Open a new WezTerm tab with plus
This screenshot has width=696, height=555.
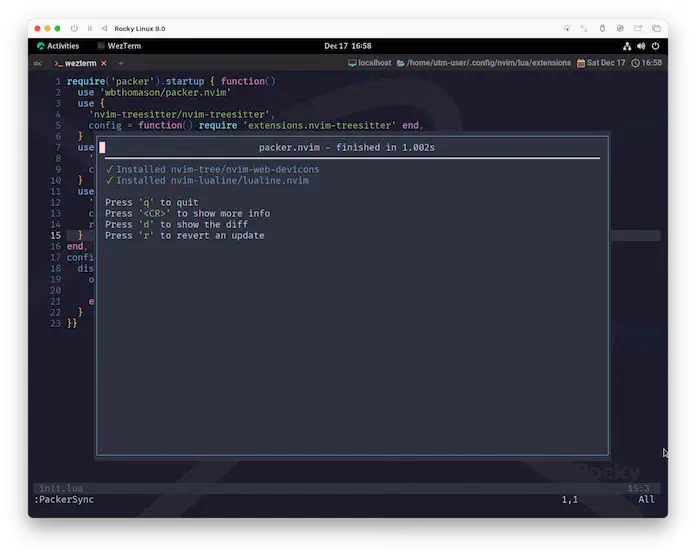coord(121,63)
